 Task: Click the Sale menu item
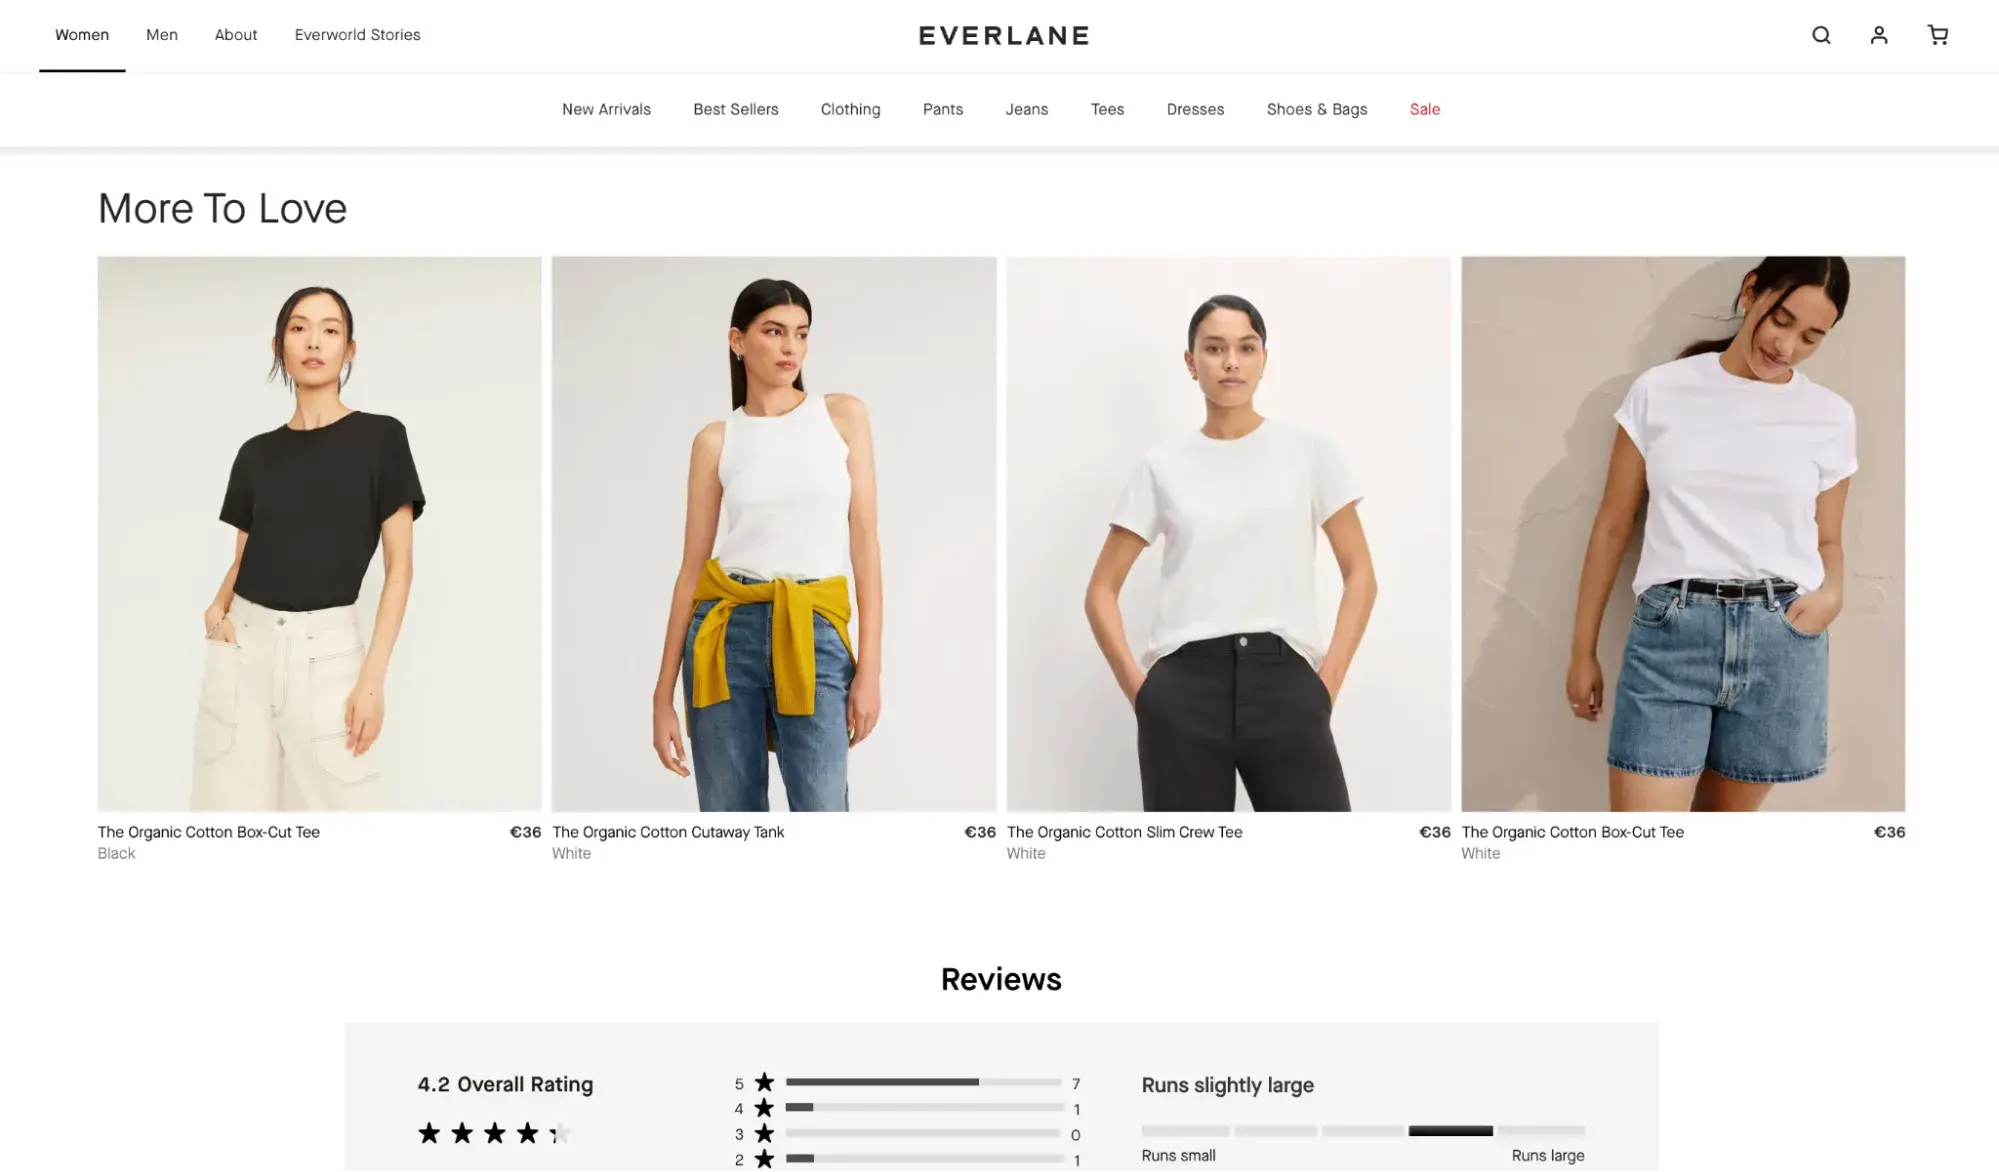(x=1423, y=109)
